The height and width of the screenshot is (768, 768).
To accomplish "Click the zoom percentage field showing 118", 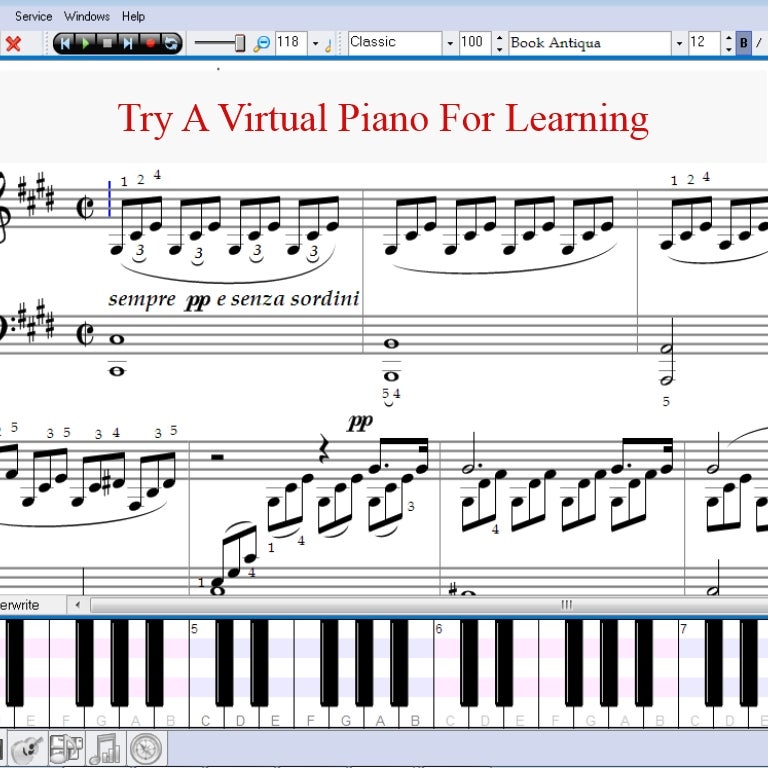I will (x=291, y=43).
